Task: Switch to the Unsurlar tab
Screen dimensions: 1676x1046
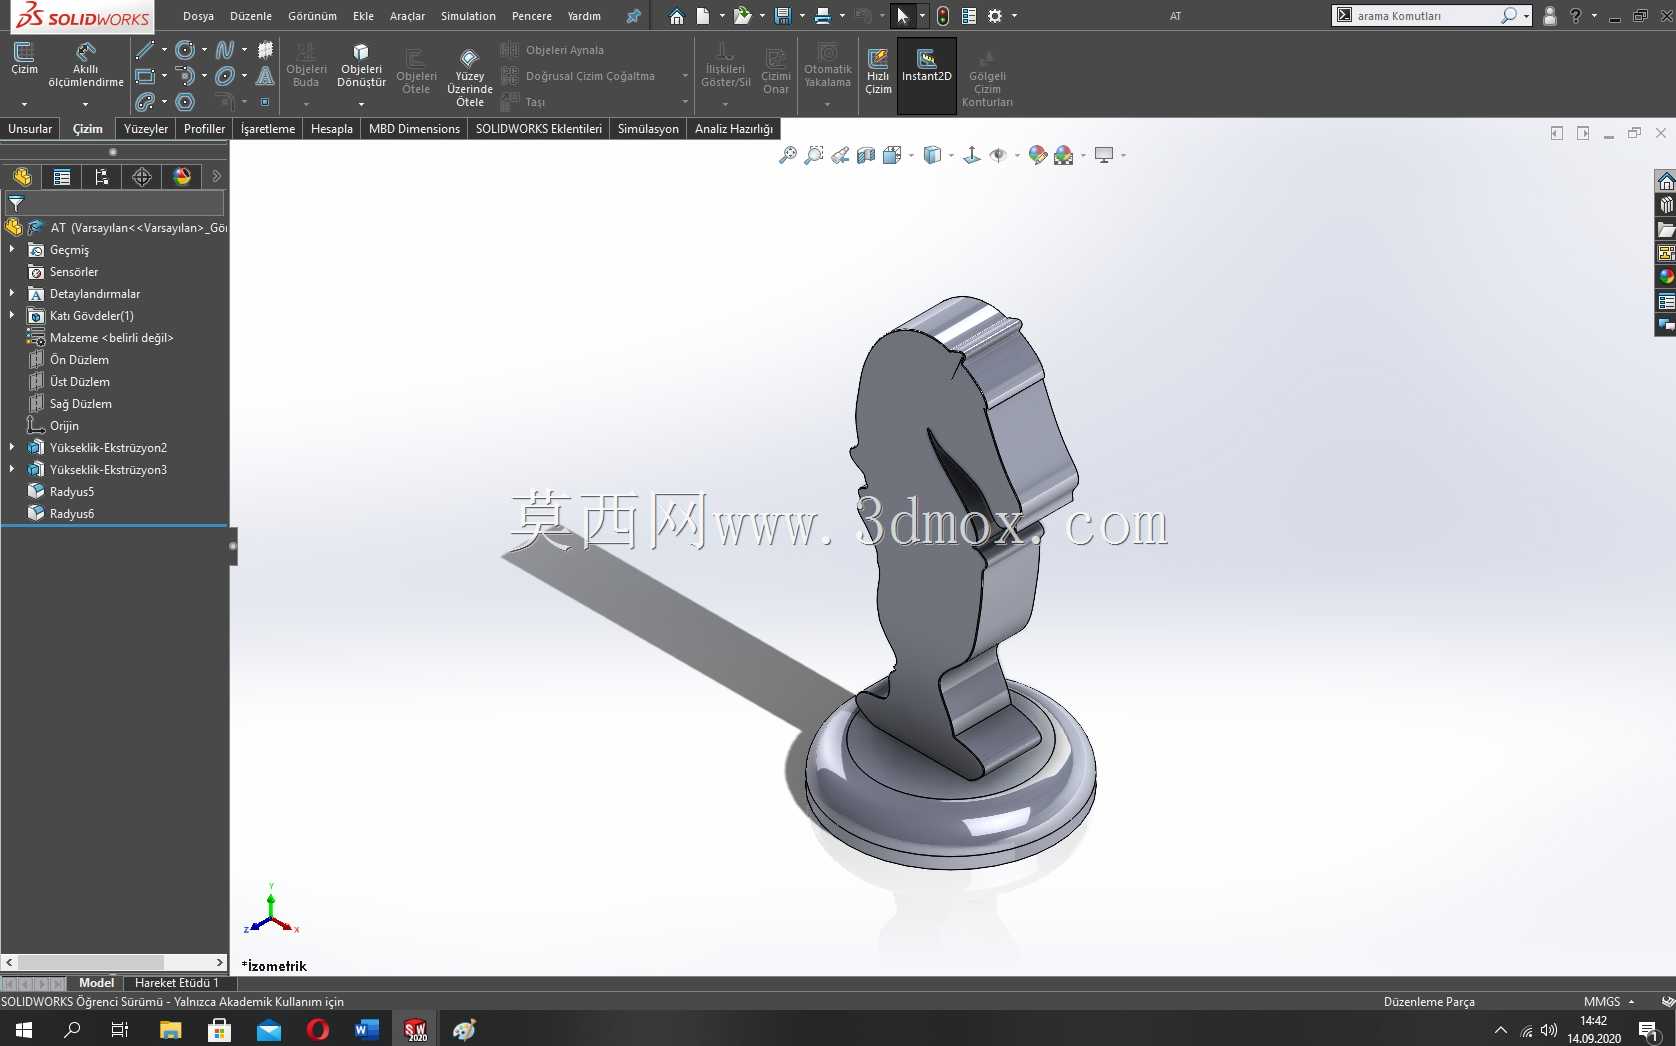Action: (30, 129)
